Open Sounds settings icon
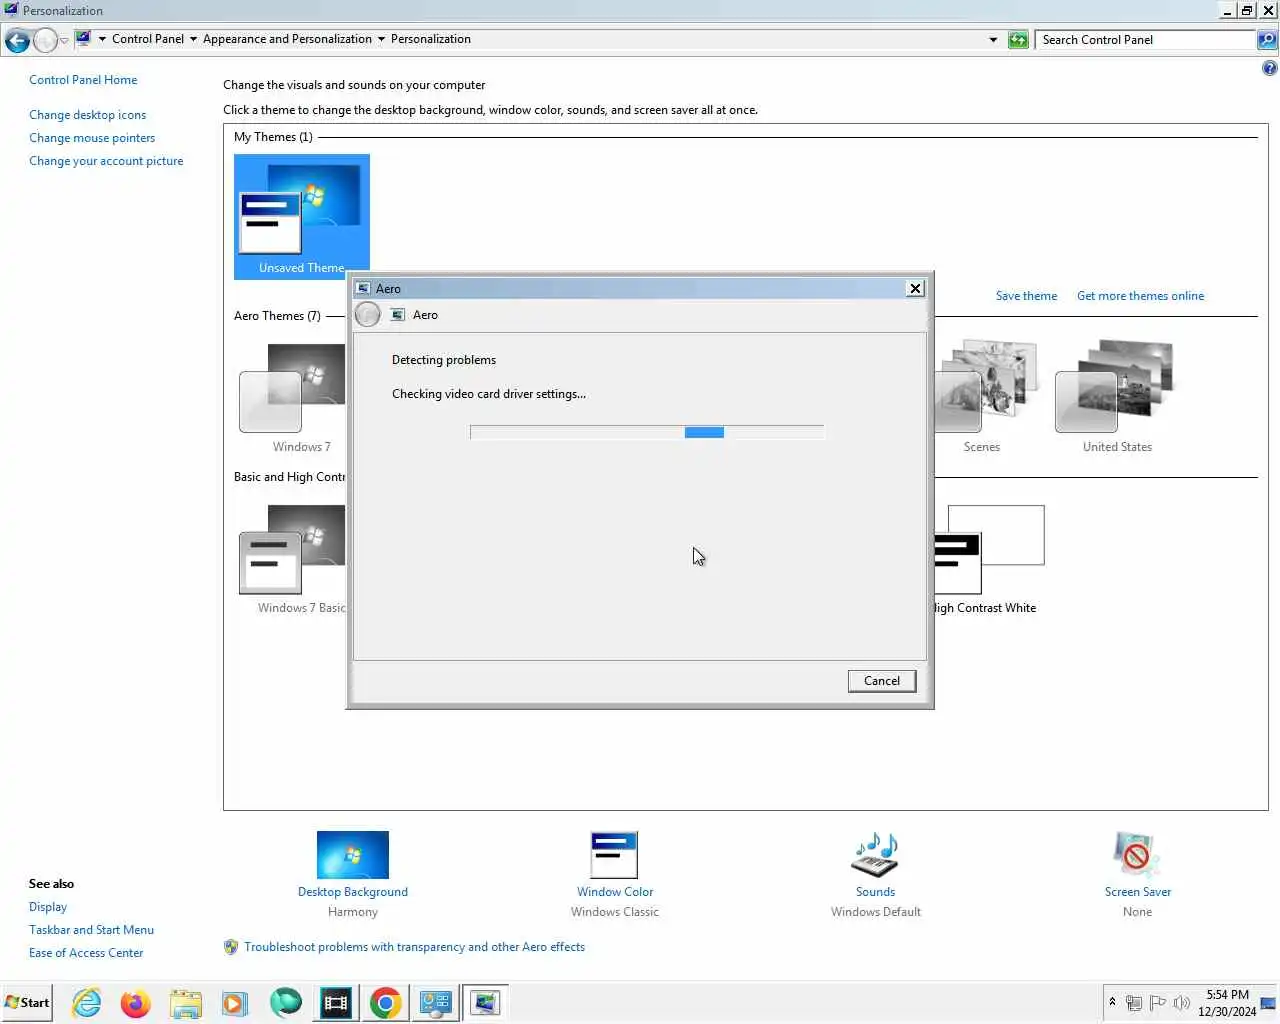Screen dimensions: 1280x1024 coord(875,856)
